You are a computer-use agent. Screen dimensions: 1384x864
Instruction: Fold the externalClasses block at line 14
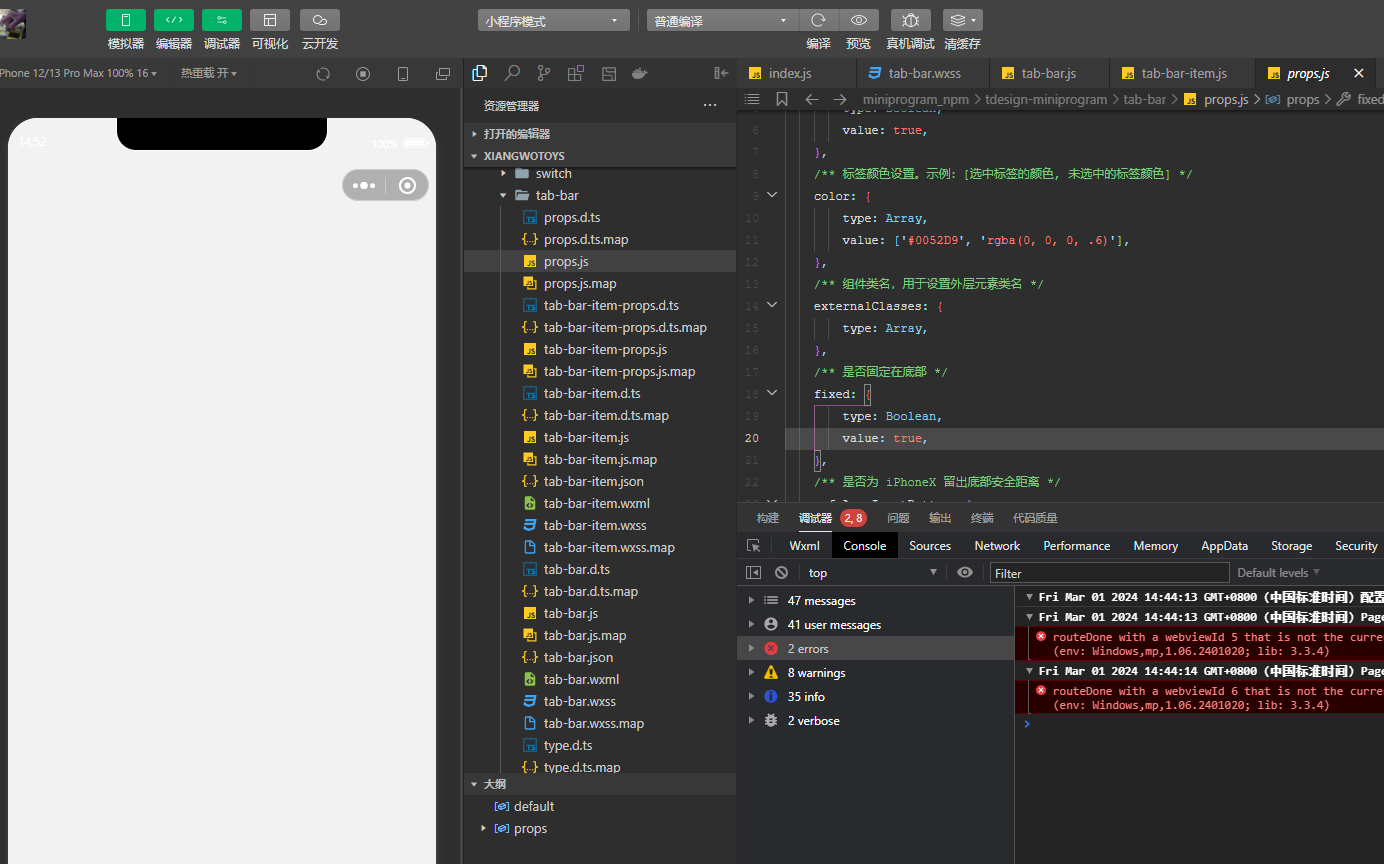[x=772, y=305]
